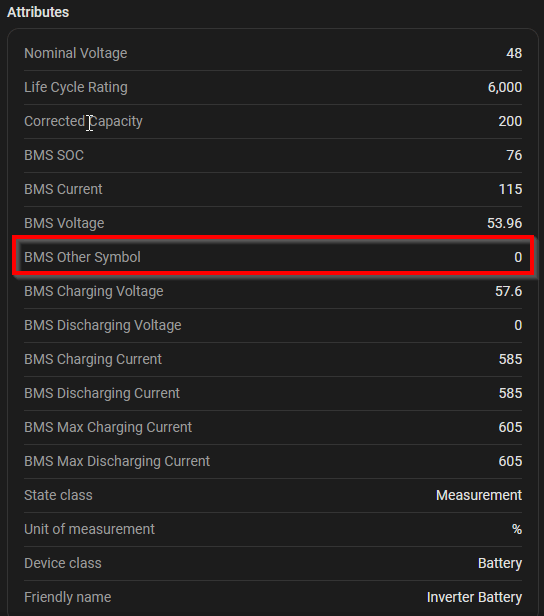Click the BMS Charging Current value 585
This screenshot has height=616, width=544.
(510, 359)
